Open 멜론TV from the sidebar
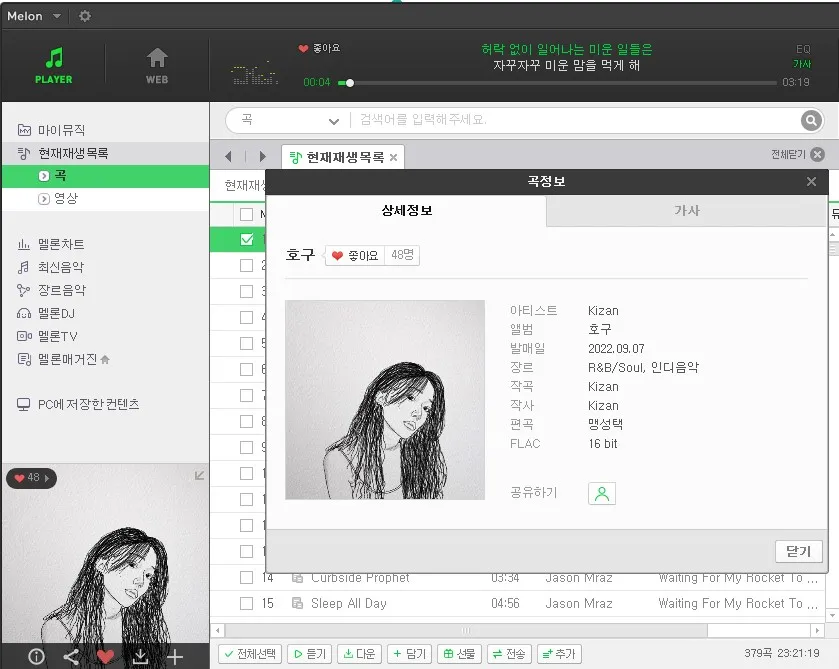The height and width of the screenshot is (669, 839). coord(47,336)
